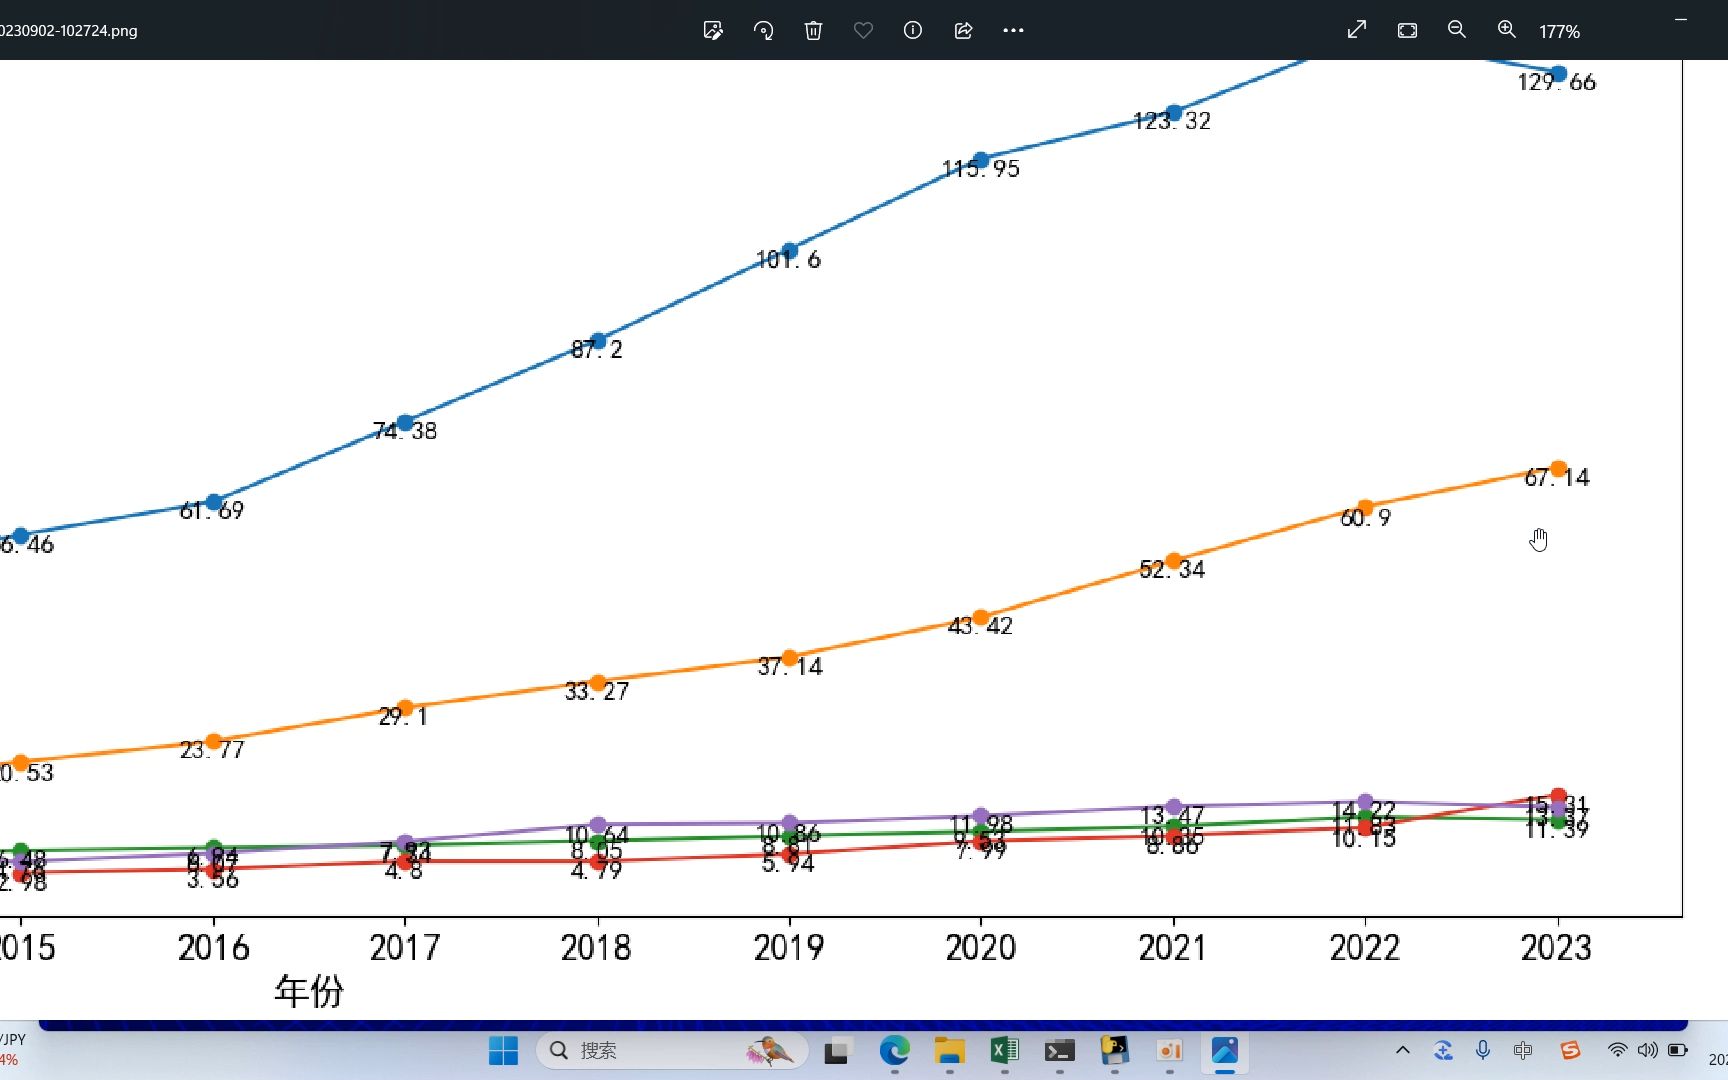Show file info panel
The height and width of the screenshot is (1080, 1728).
coord(912,31)
